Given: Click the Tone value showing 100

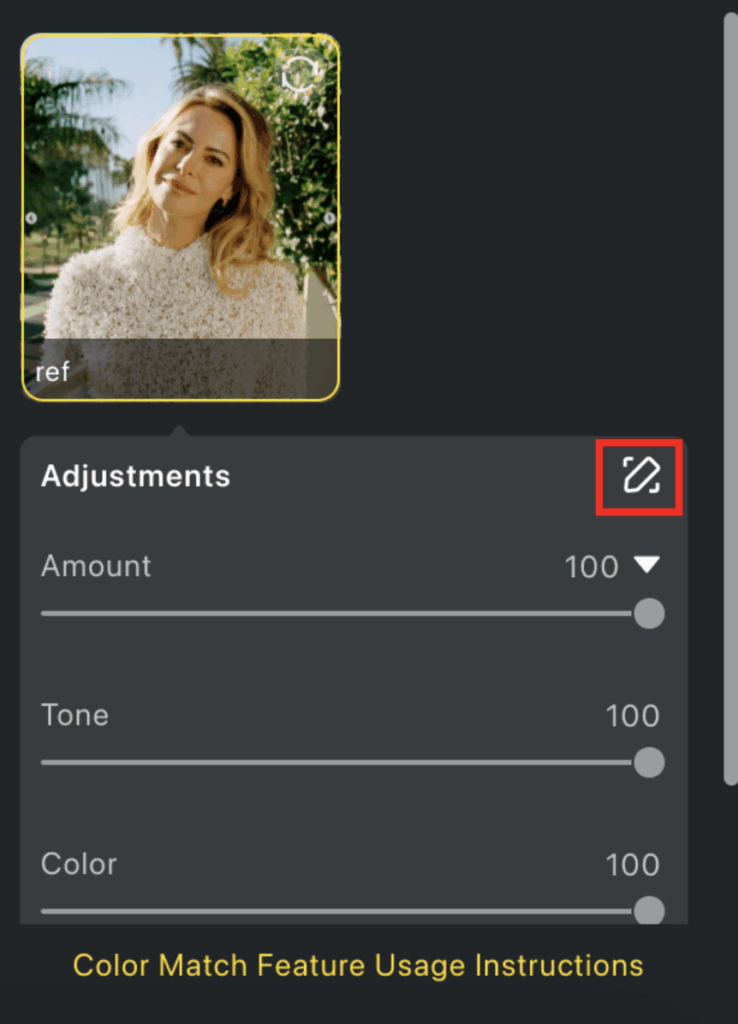Looking at the screenshot, I should click(x=632, y=715).
